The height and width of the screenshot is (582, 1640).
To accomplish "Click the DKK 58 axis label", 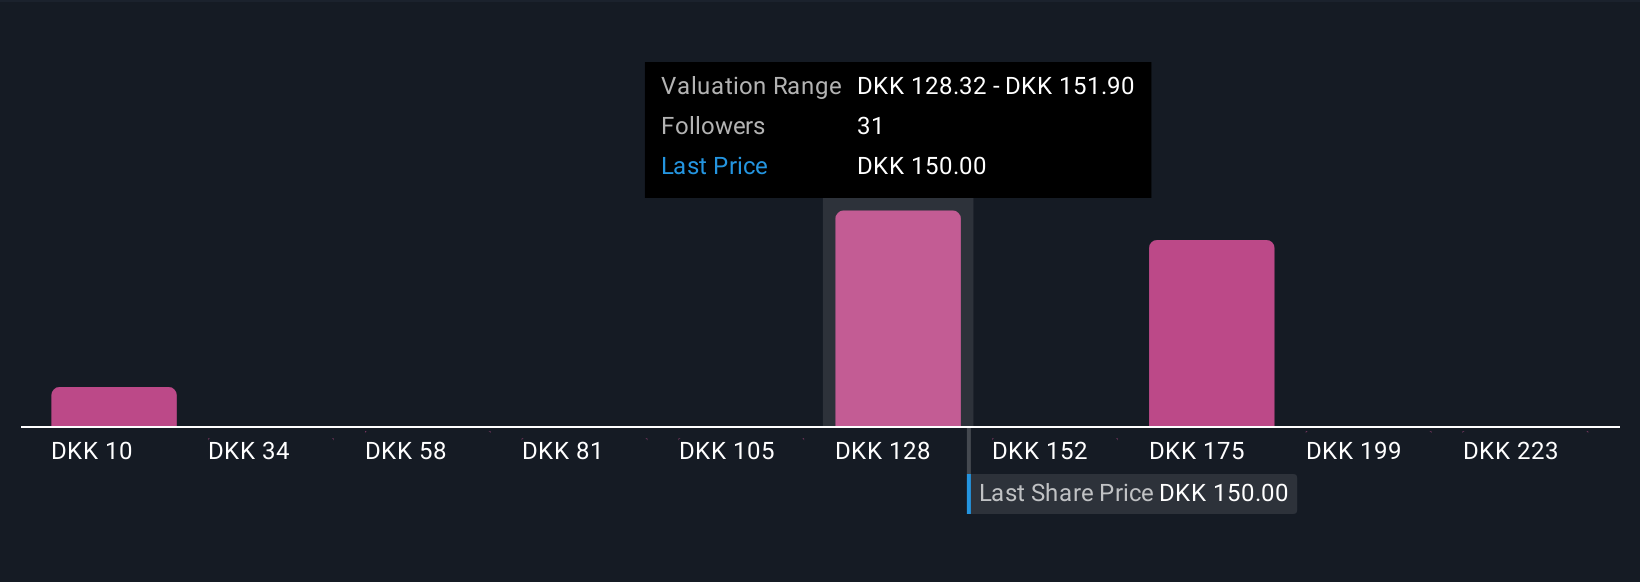I will pyautogui.click(x=406, y=451).
